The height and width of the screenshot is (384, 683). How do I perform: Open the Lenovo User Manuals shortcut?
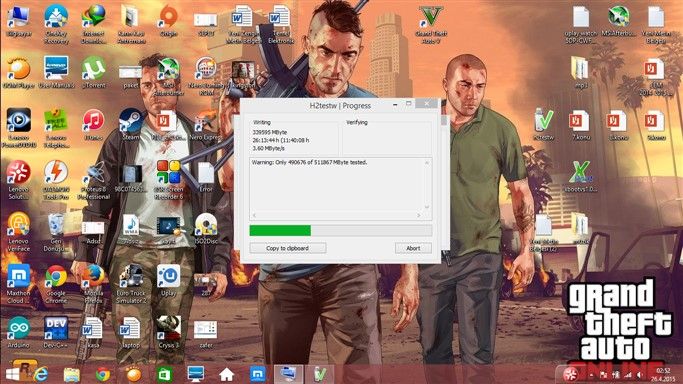[x=56, y=73]
